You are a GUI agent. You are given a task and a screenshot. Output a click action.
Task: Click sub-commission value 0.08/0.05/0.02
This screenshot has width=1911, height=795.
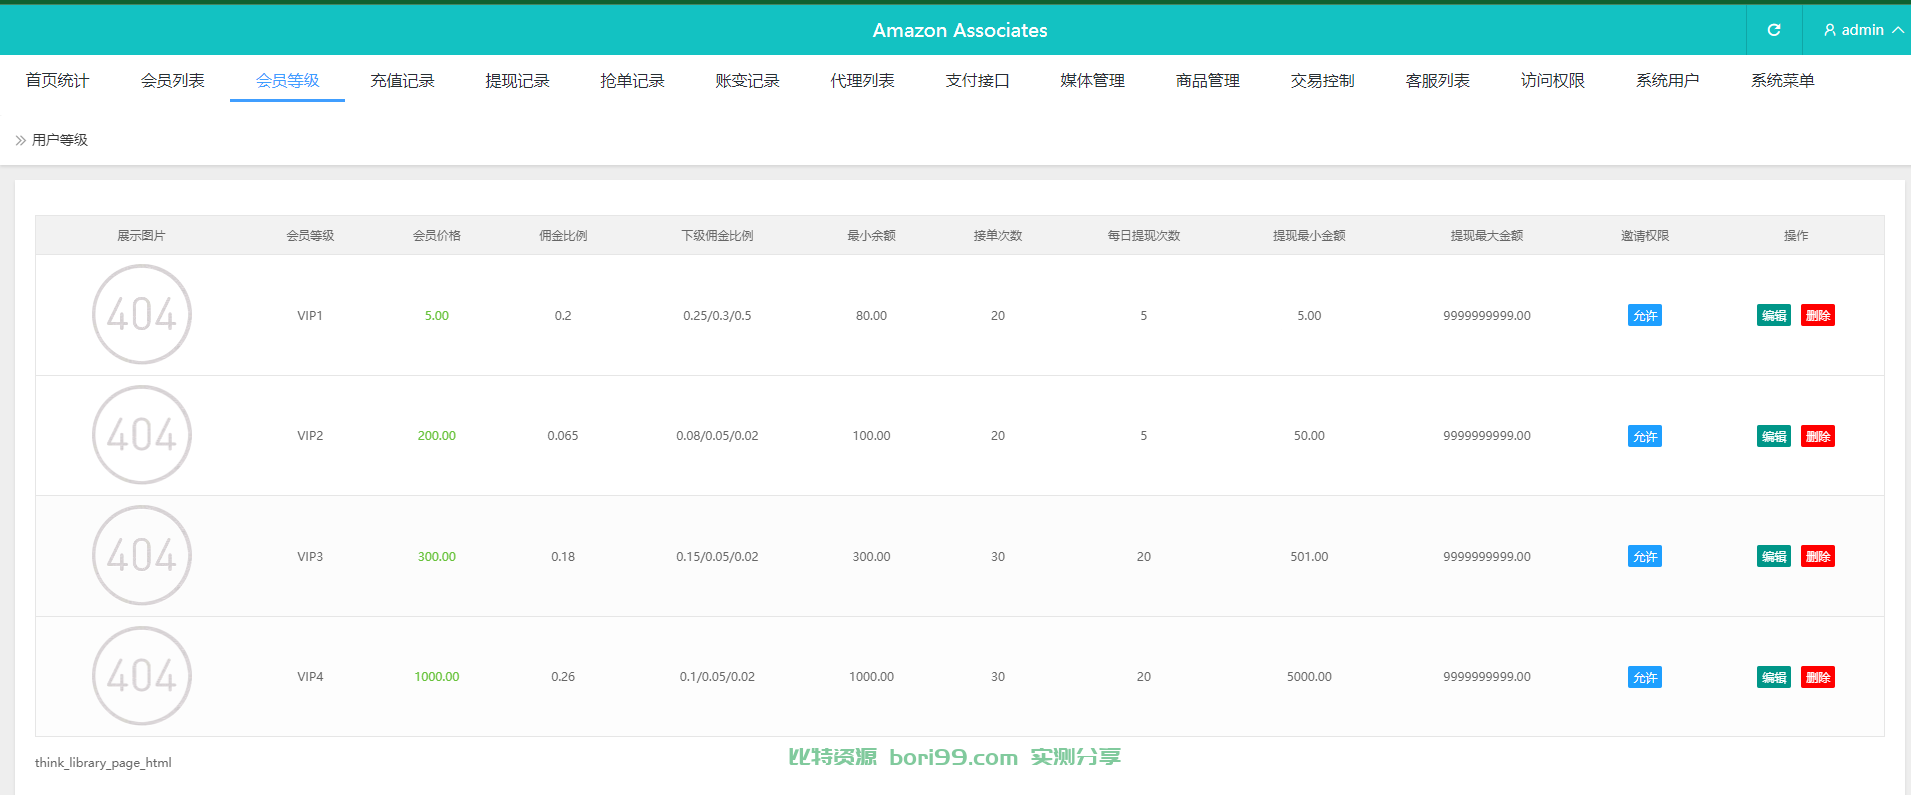coord(717,436)
